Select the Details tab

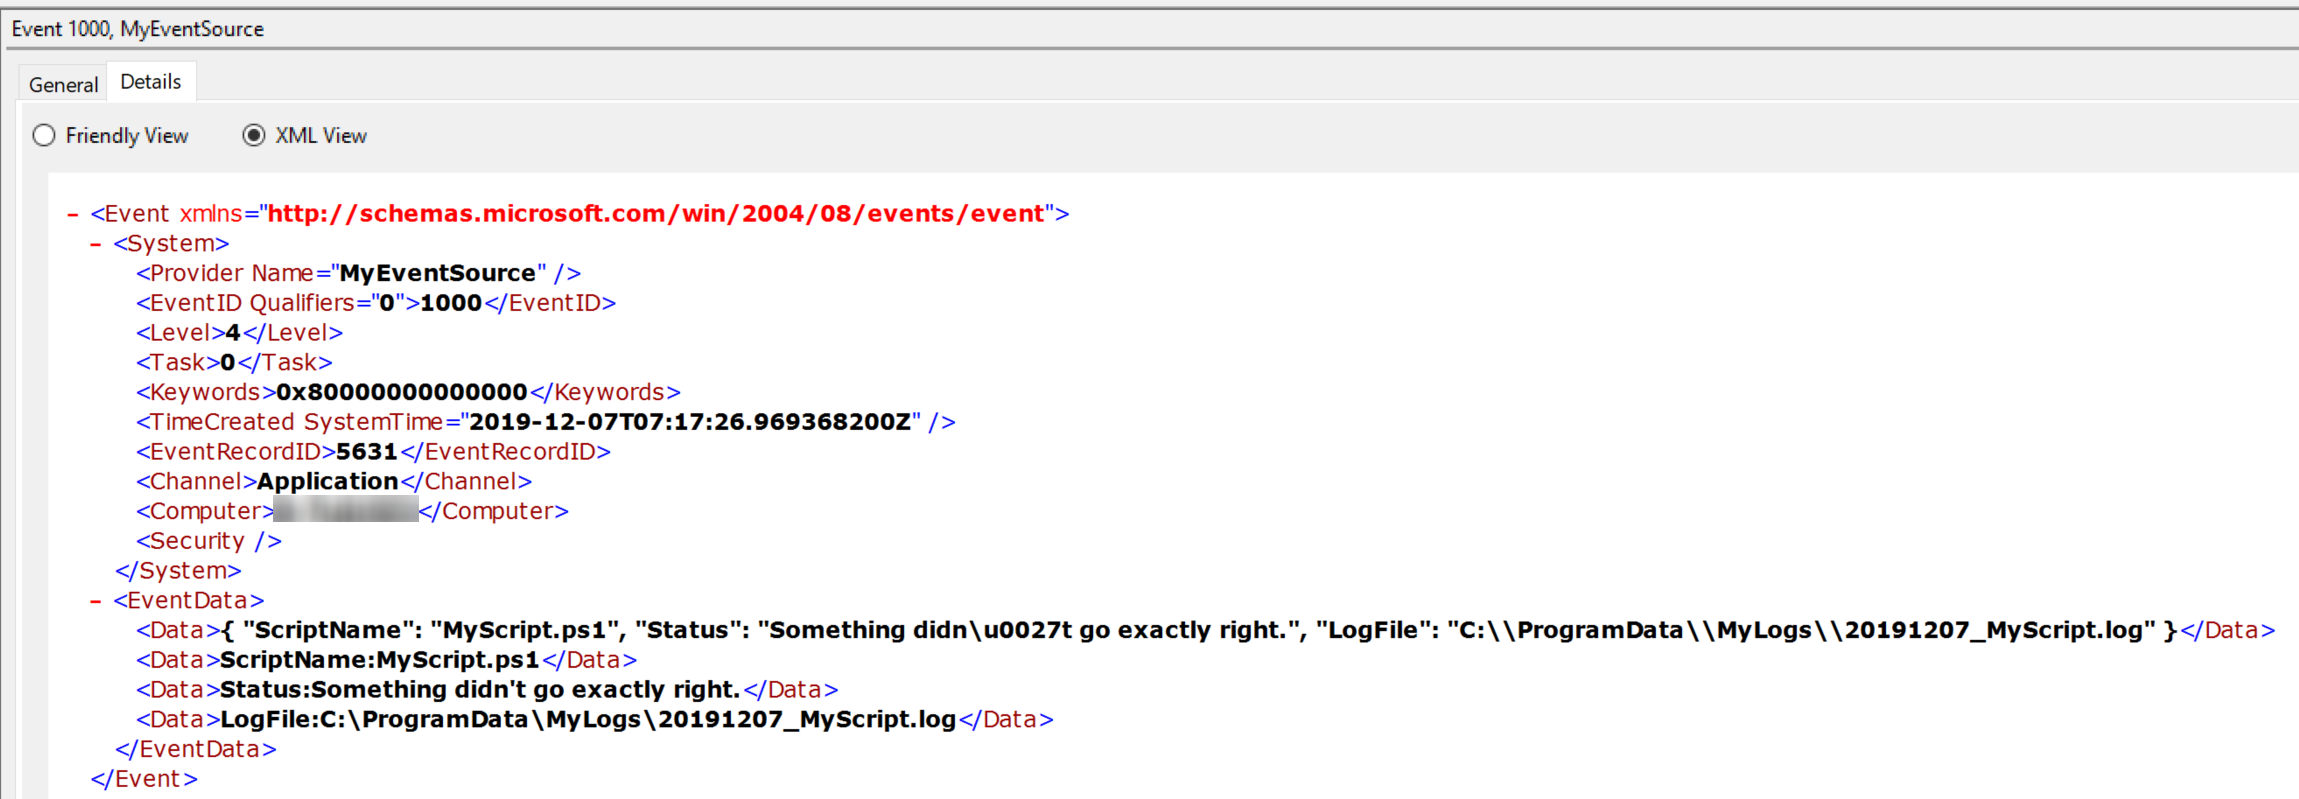(151, 82)
